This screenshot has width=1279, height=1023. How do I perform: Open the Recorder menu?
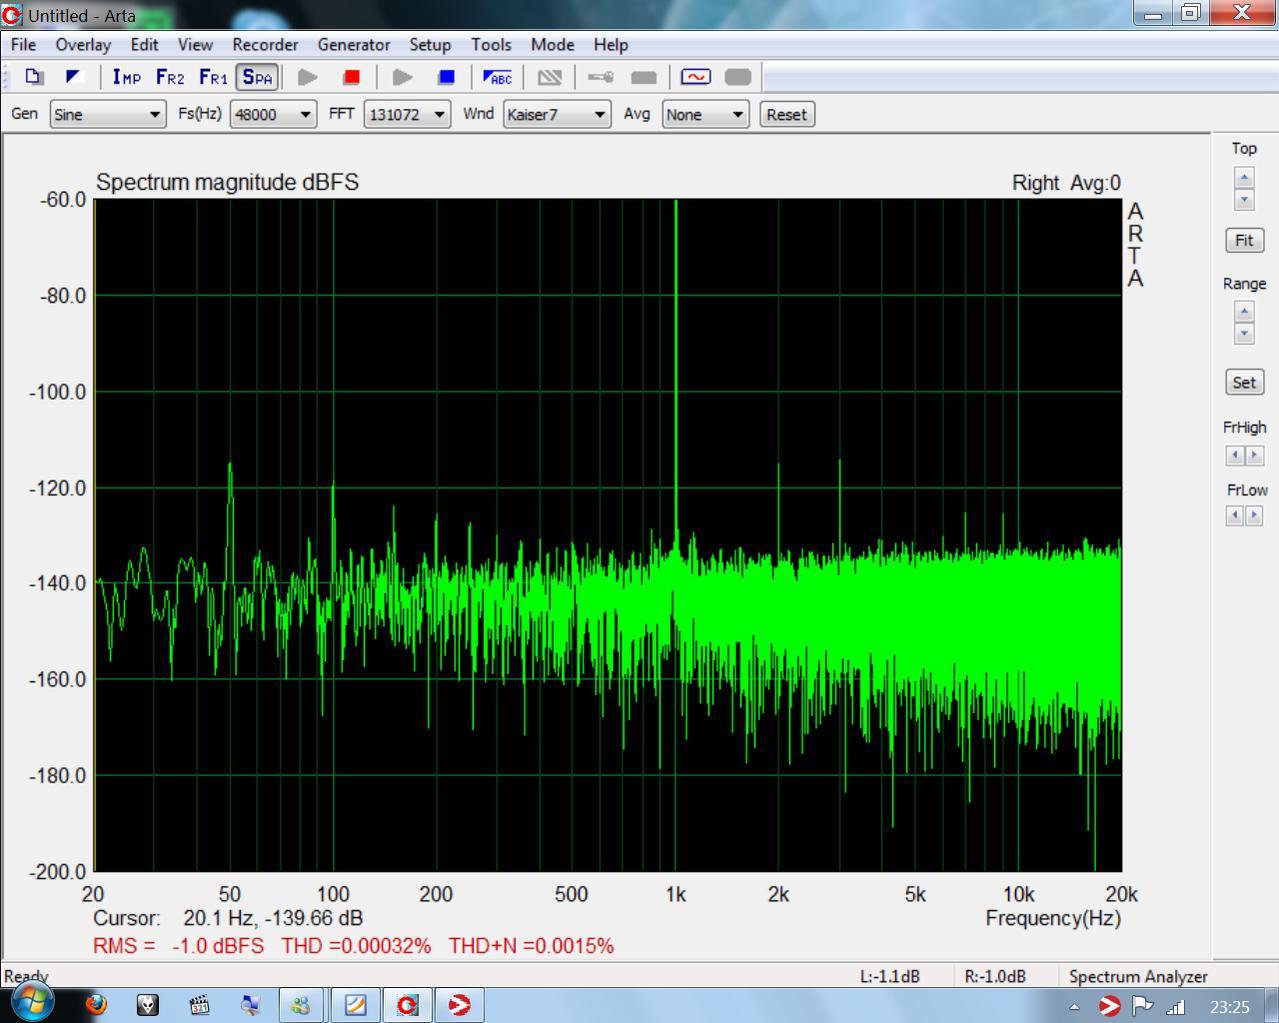[265, 44]
